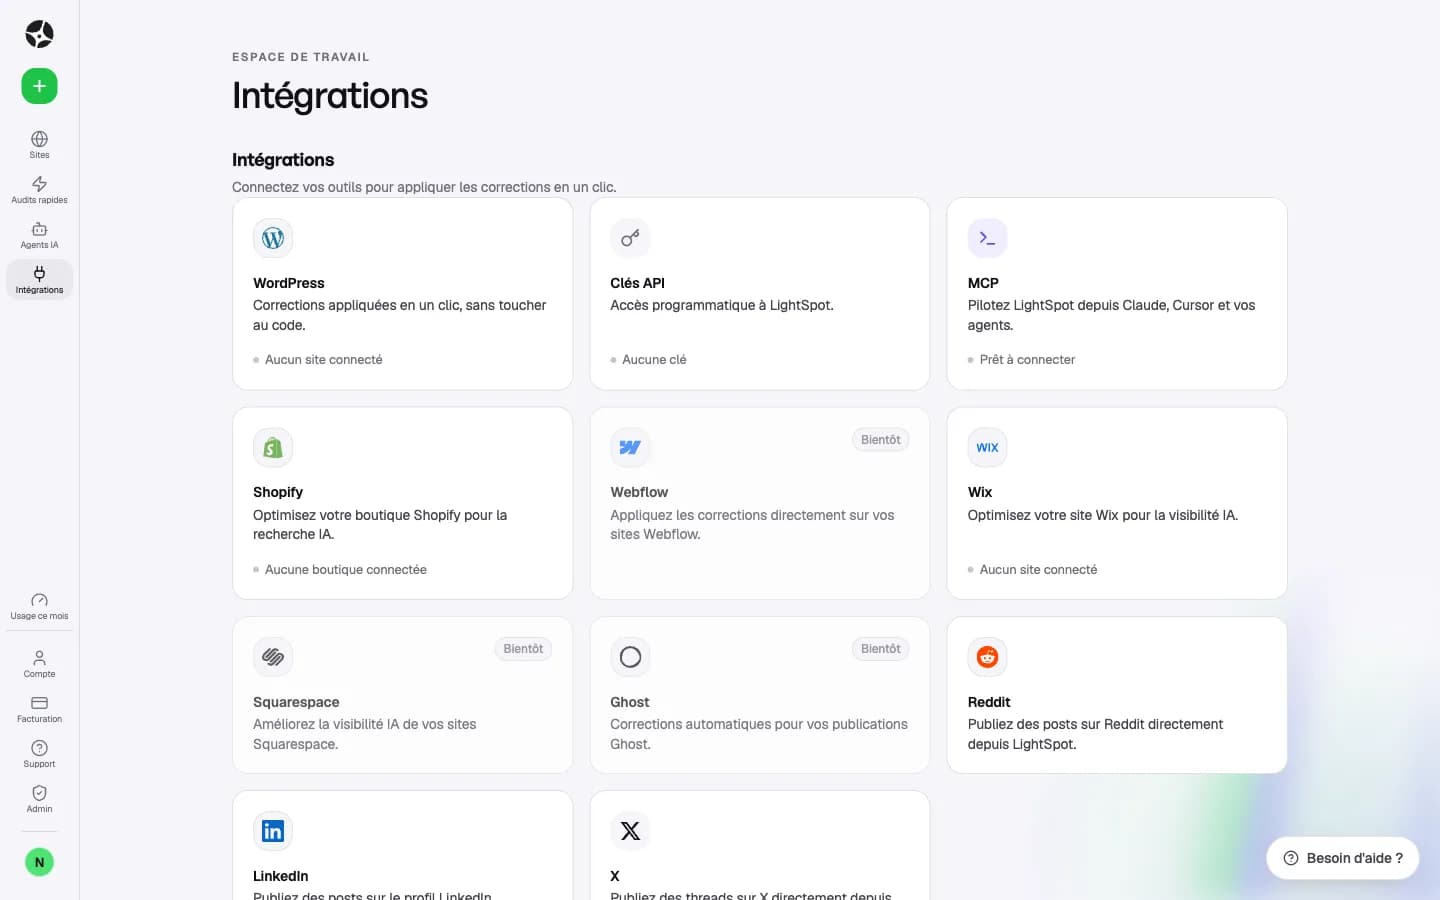Click the WordPress logo icon
1440x900 pixels.
coord(273,238)
